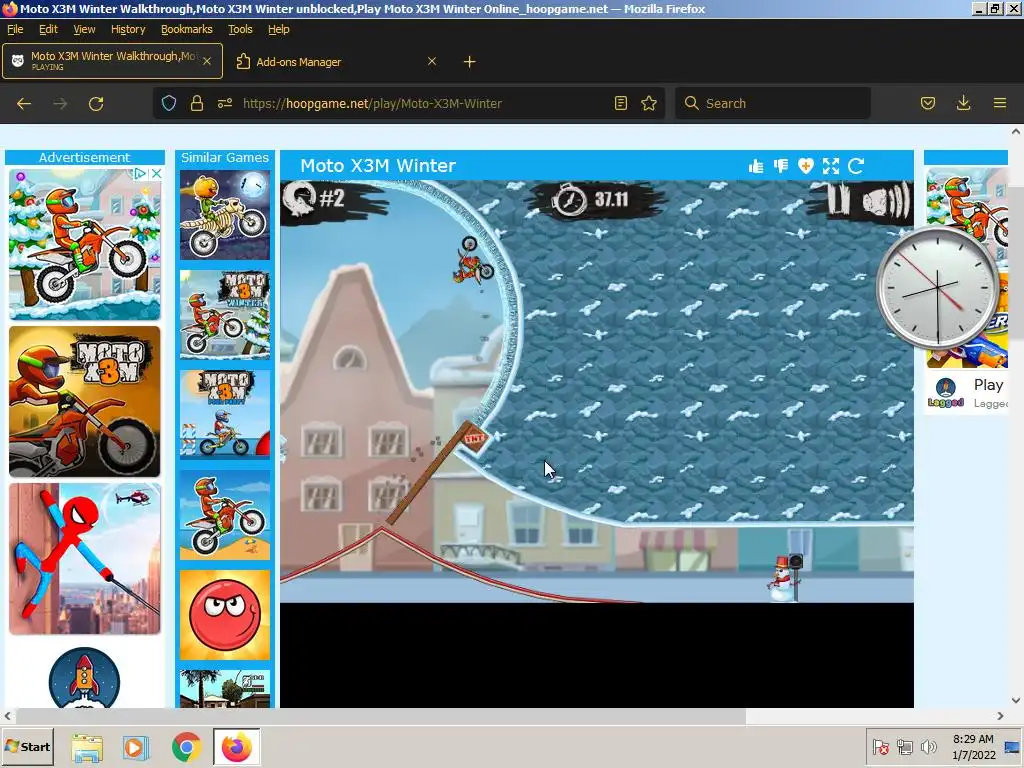Go back to previous page in Firefox
The width and height of the screenshot is (1024, 768).
(24, 103)
